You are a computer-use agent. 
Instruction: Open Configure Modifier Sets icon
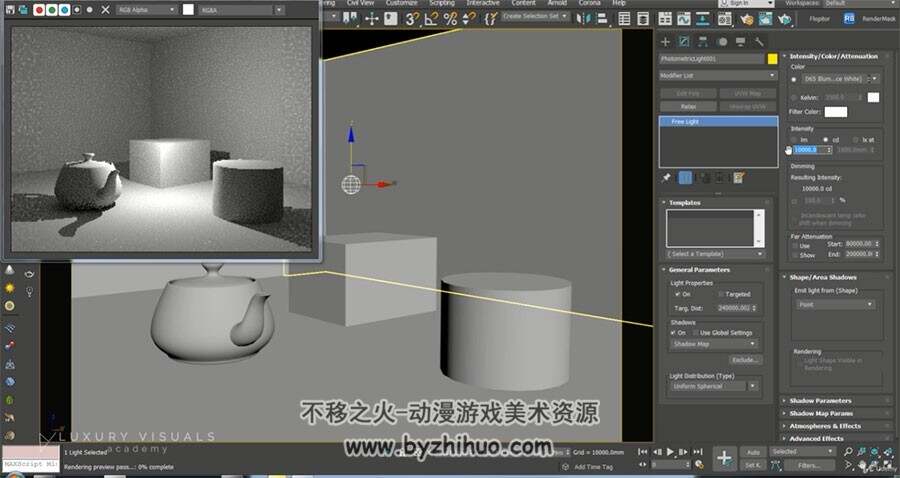pyautogui.click(x=739, y=178)
